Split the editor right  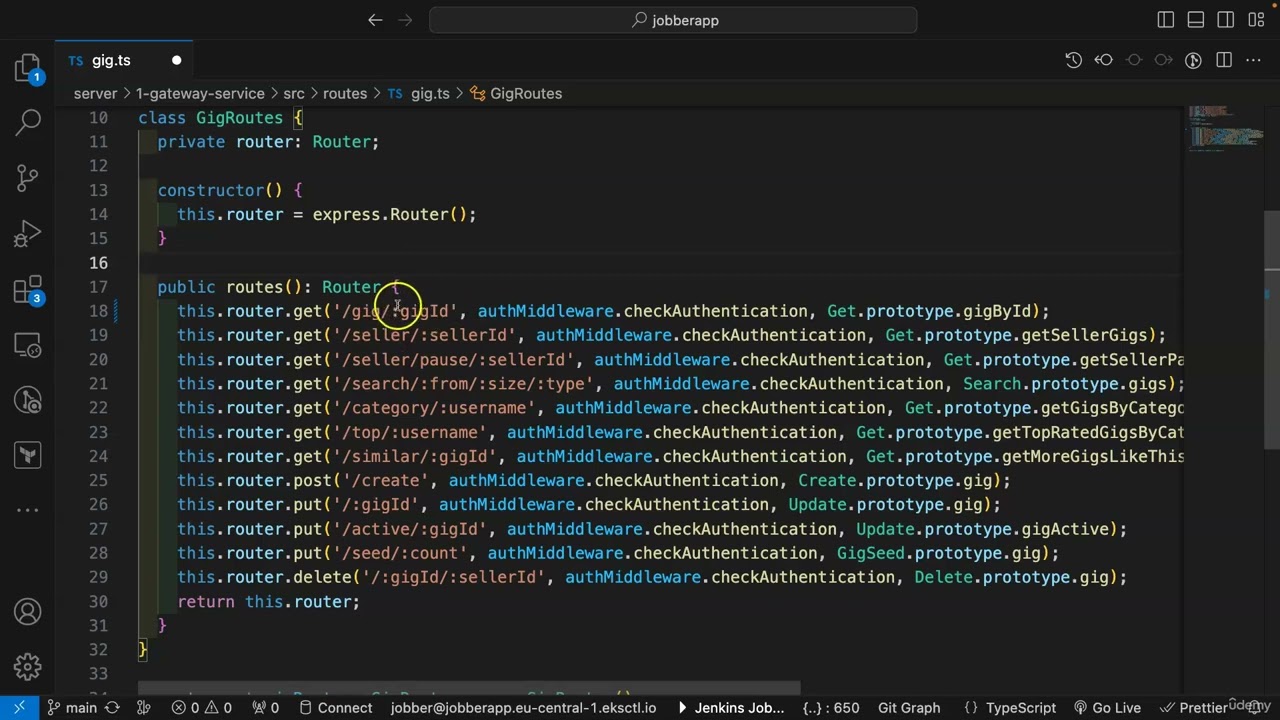[x=1224, y=60]
